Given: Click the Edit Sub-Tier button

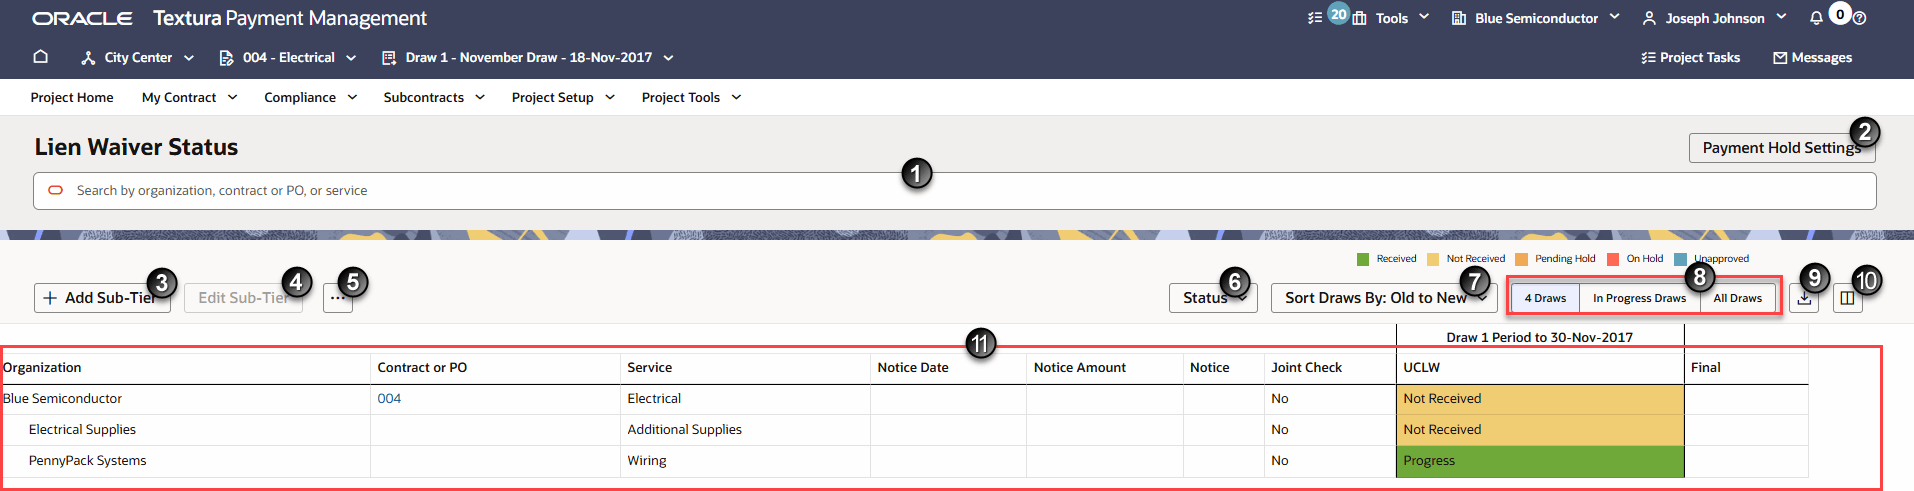Looking at the screenshot, I should [243, 298].
